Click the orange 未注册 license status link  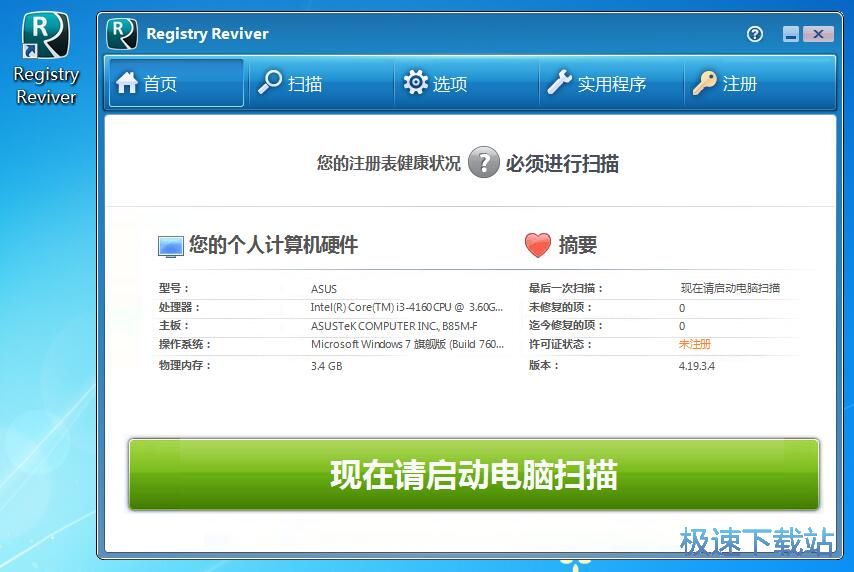tap(694, 344)
